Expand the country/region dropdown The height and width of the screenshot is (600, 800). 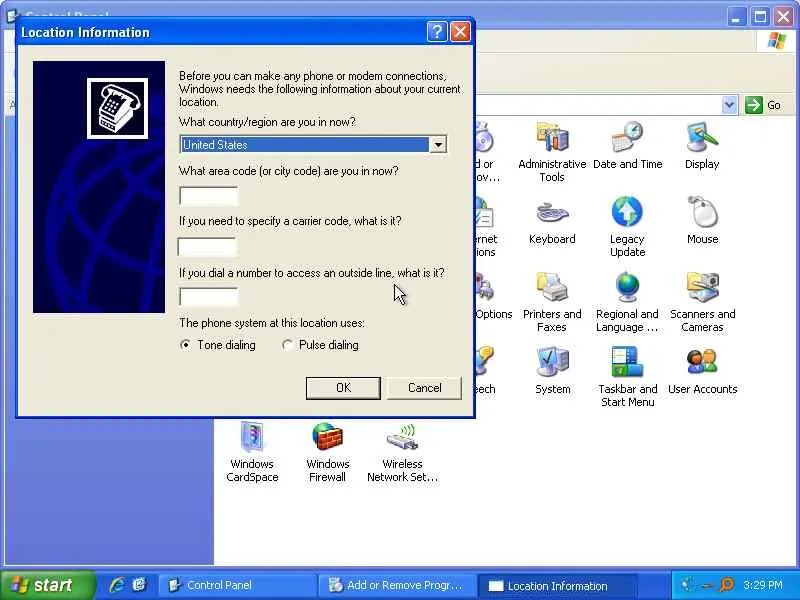pyautogui.click(x=438, y=145)
